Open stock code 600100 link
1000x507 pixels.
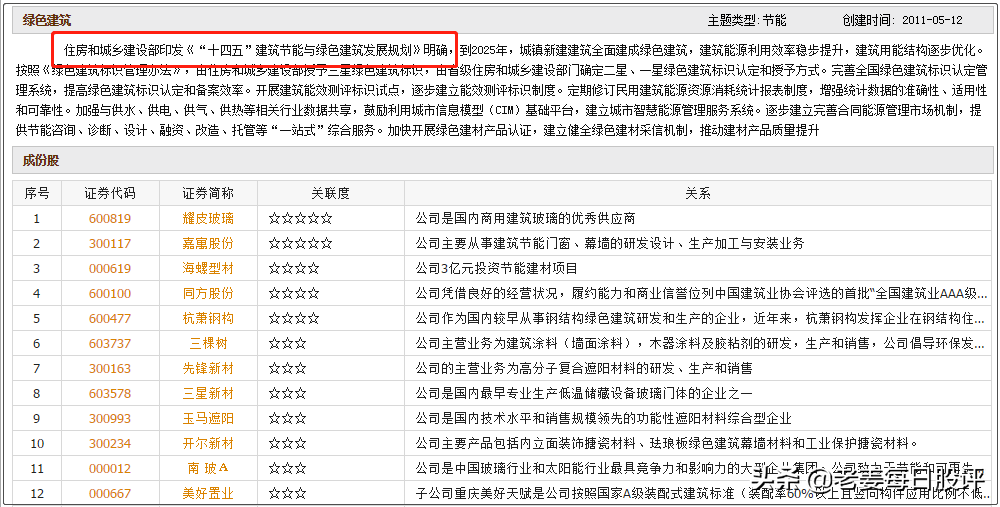pos(110,294)
